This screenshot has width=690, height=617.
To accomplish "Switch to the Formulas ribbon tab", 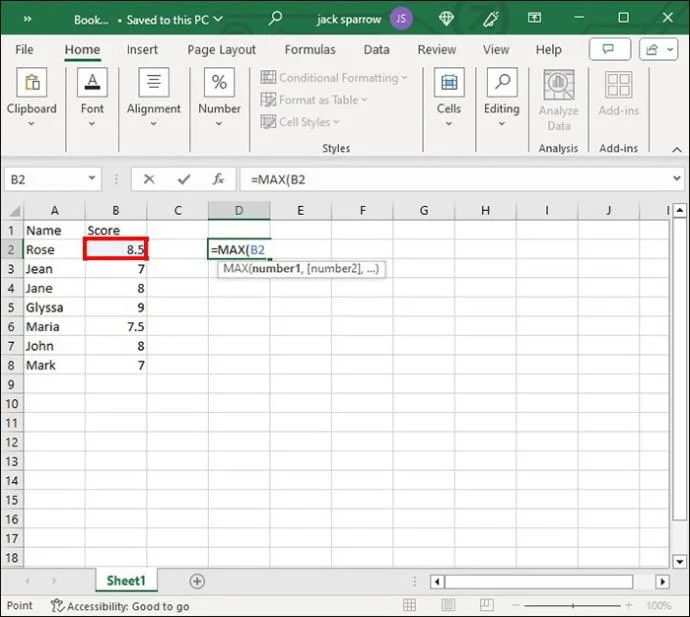I will click(309, 50).
